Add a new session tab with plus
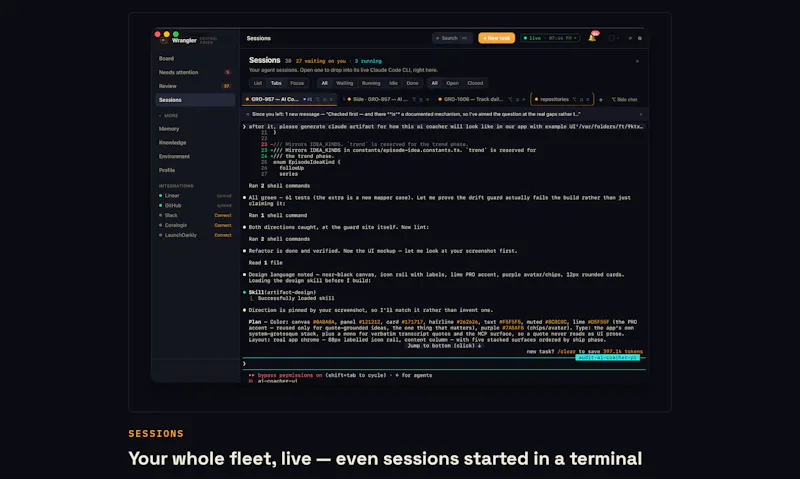The image size is (800, 479). click(601, 100)
